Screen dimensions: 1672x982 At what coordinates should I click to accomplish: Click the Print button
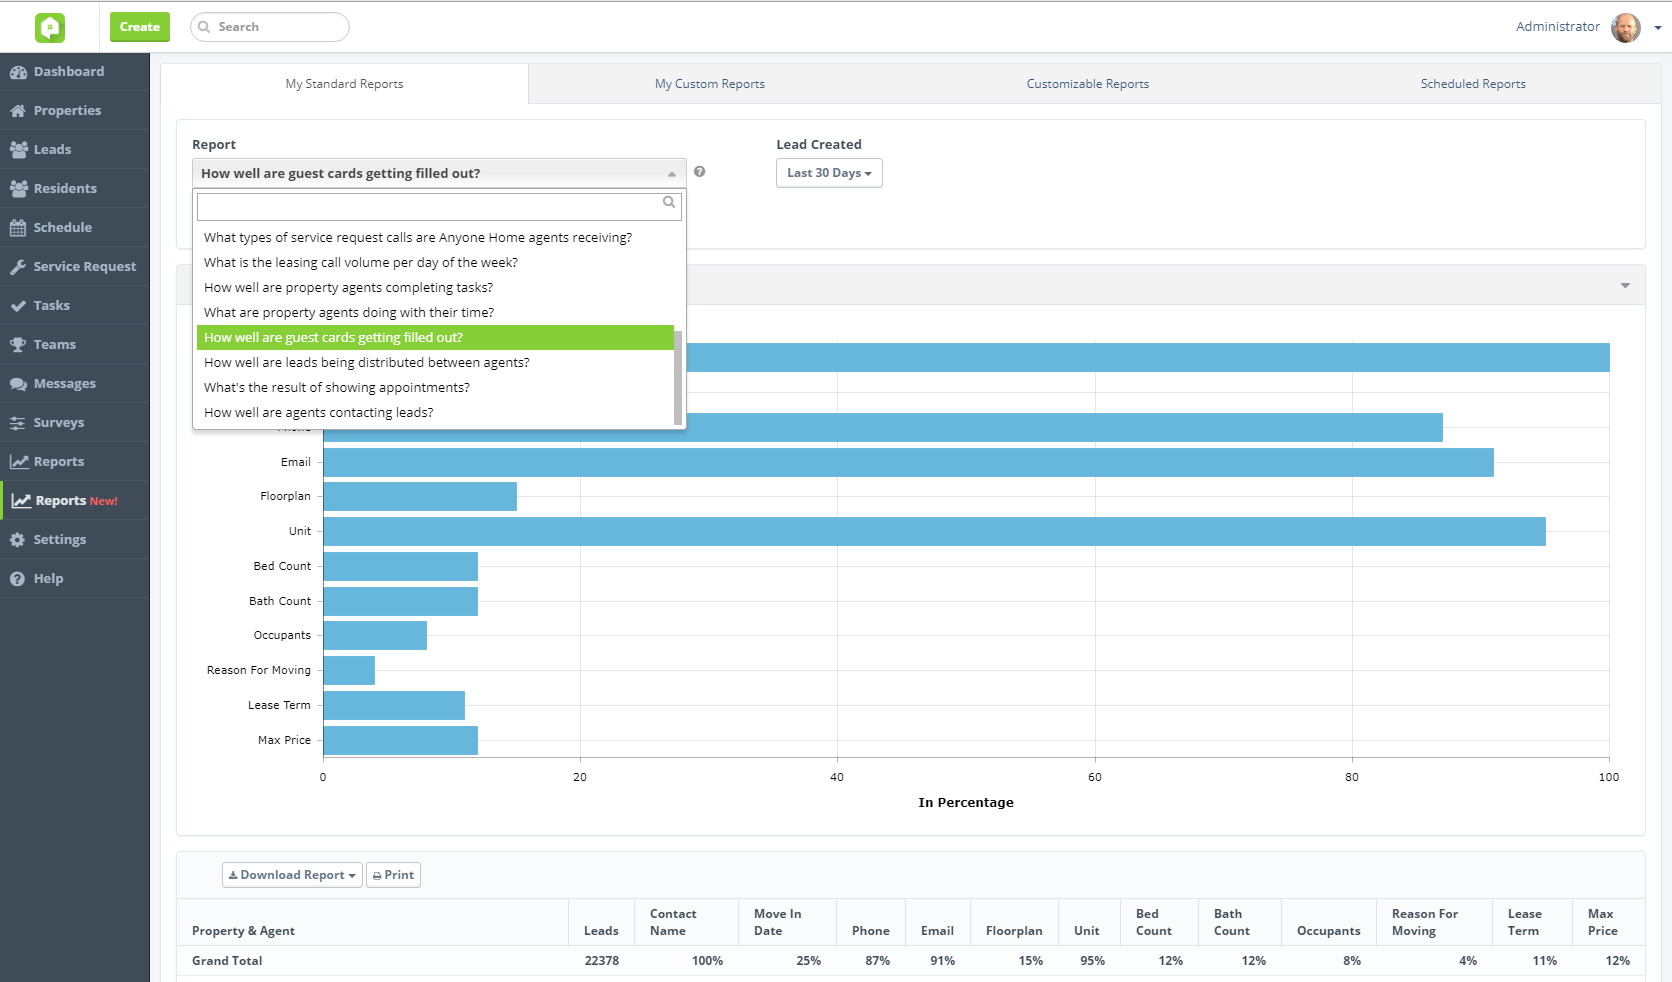[393, 875]
